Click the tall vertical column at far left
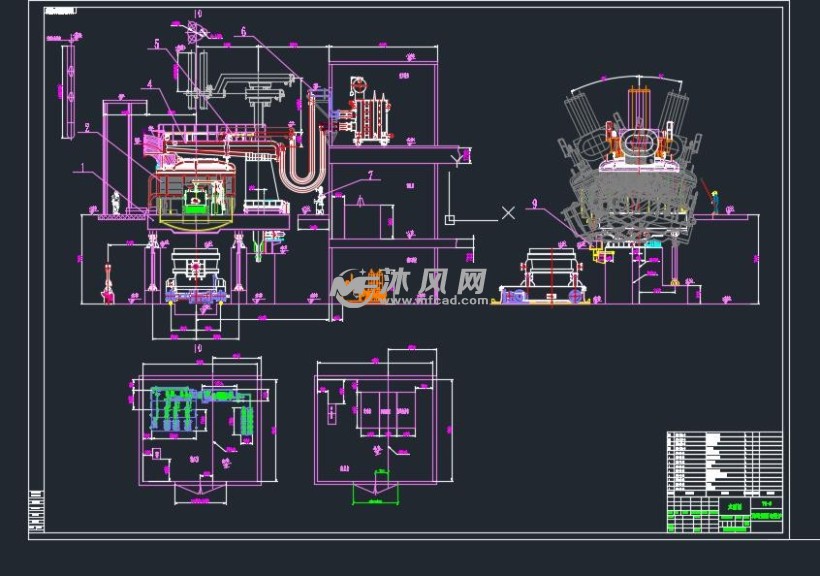 68,90
